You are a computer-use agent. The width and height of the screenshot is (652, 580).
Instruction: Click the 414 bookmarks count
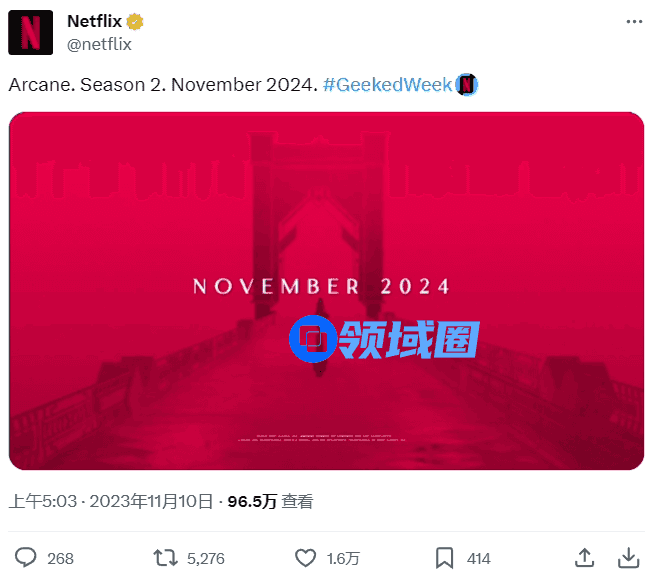coord(479,558)
